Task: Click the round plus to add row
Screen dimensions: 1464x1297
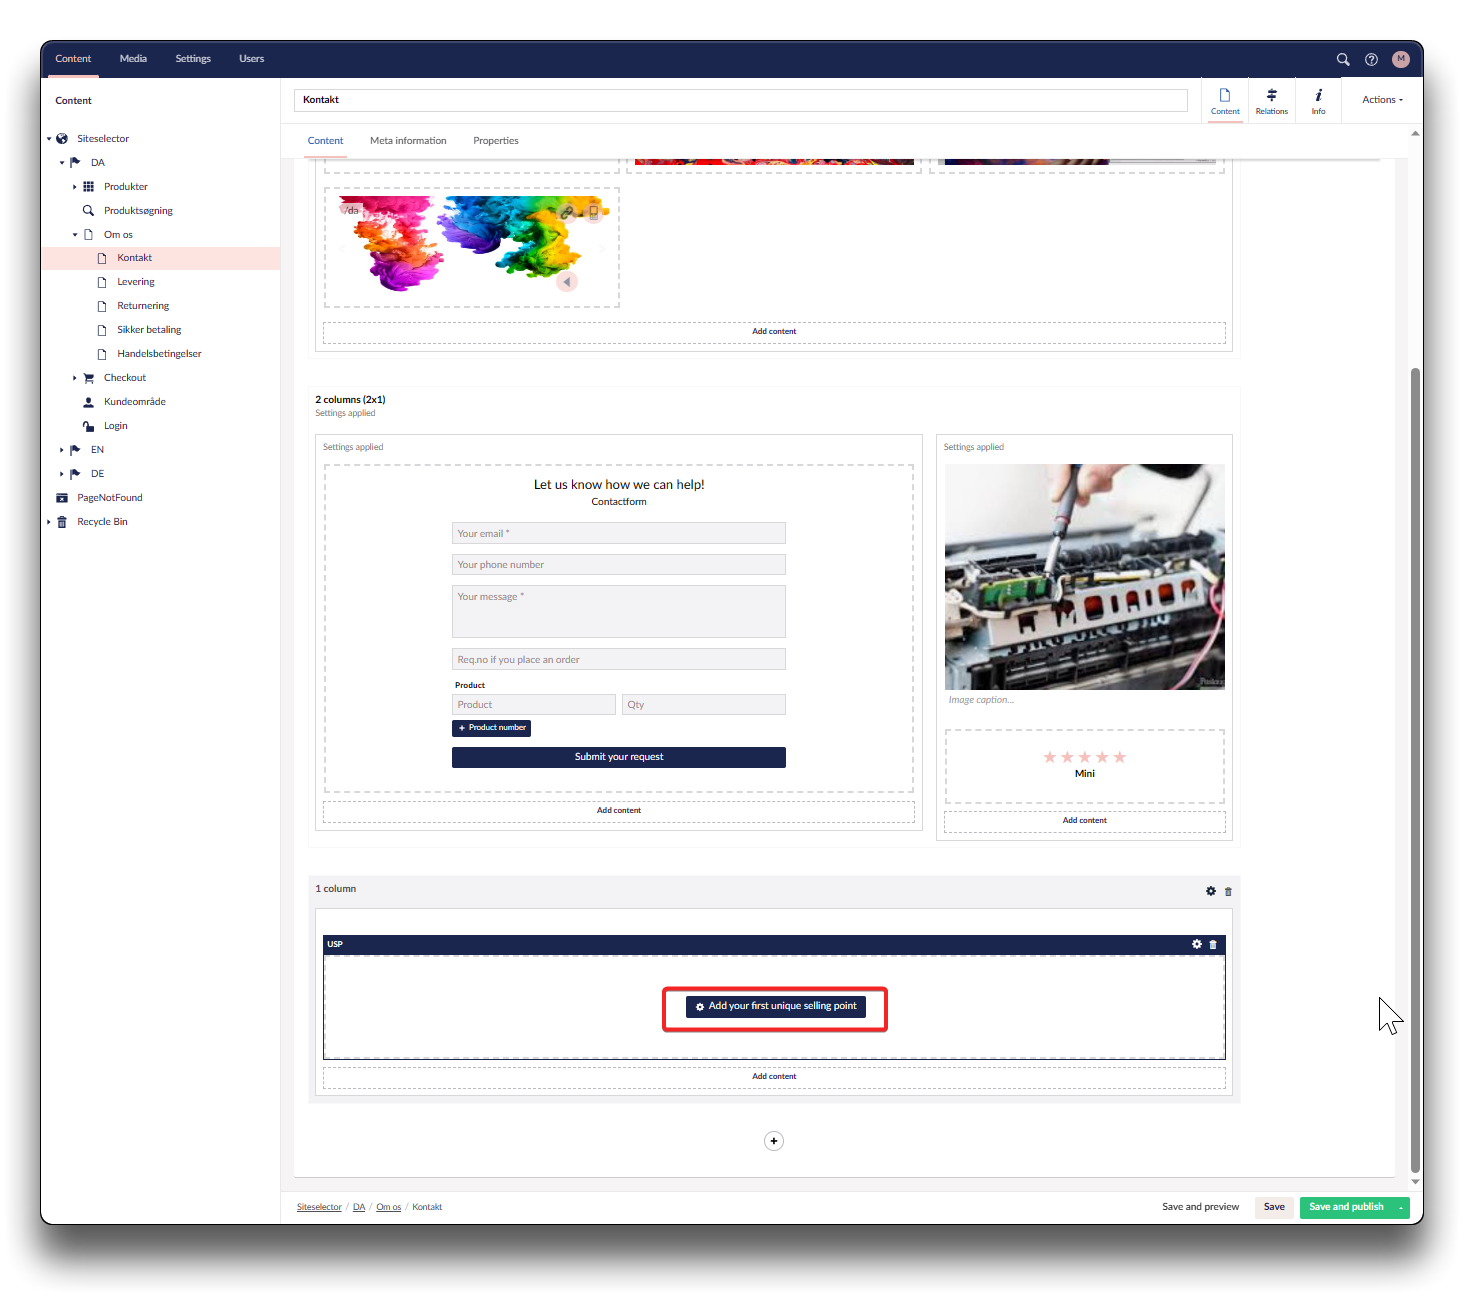Action: tap(773, 1141)
